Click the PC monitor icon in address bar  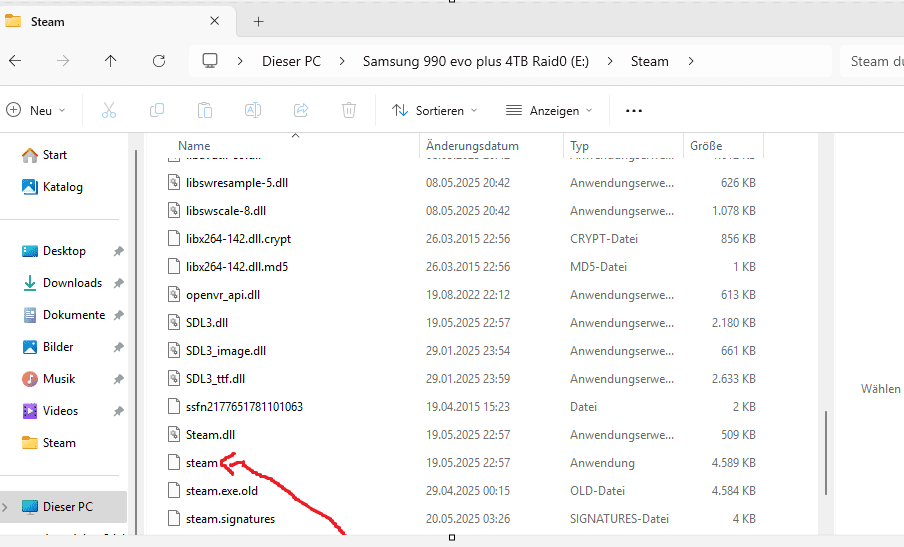coord(210,61)
